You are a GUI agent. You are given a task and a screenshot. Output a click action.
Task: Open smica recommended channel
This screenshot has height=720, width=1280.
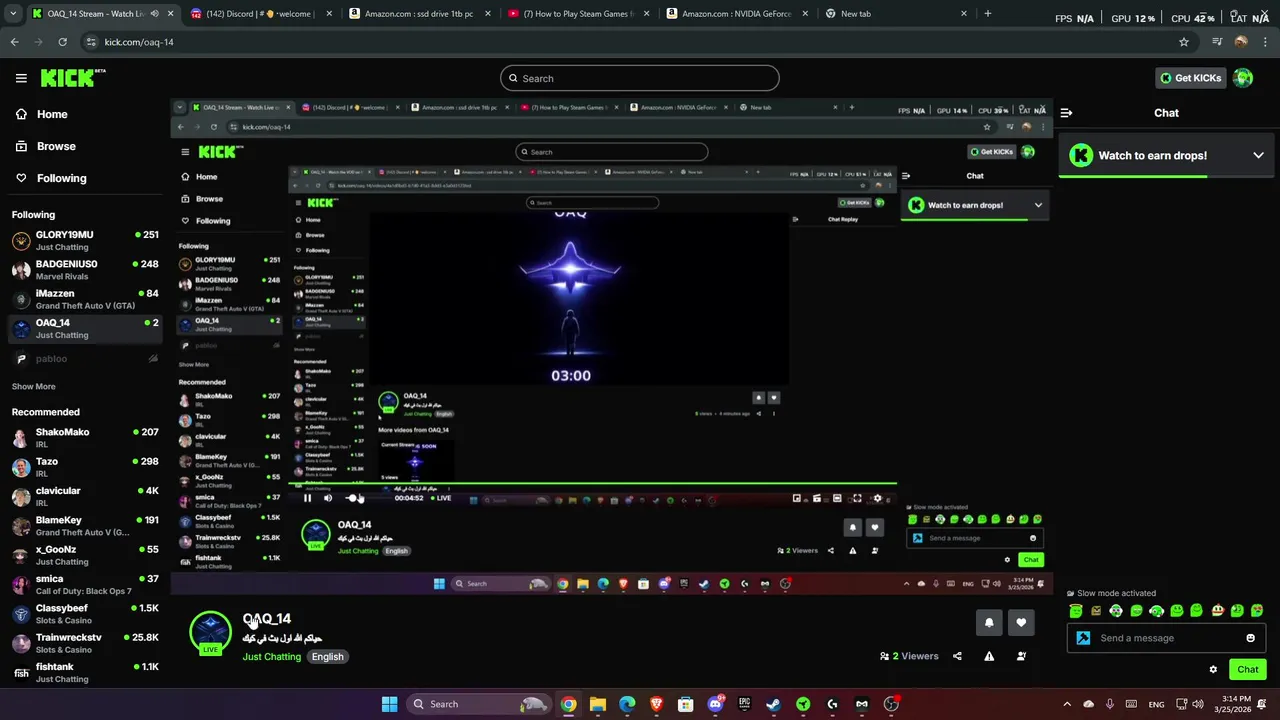point(85,584)
